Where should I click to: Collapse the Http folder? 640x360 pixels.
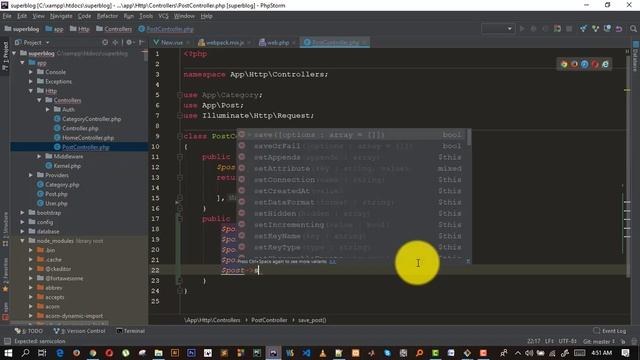point(31,91)
